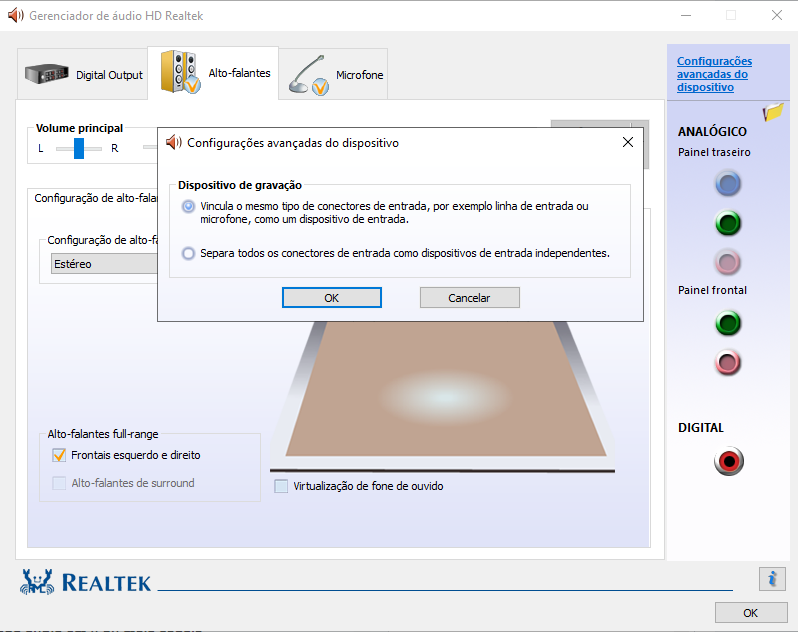Select the option separating all input connectors
The width and height of the screenshot is (798, 632).
tap(188, 253)
